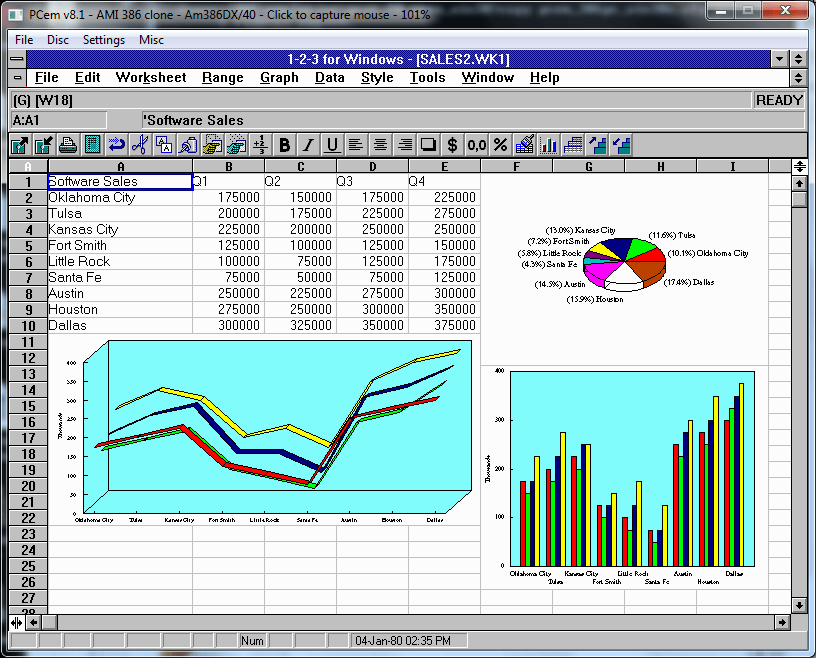
Task: Apply percent format icon
Action: (500, 145)
